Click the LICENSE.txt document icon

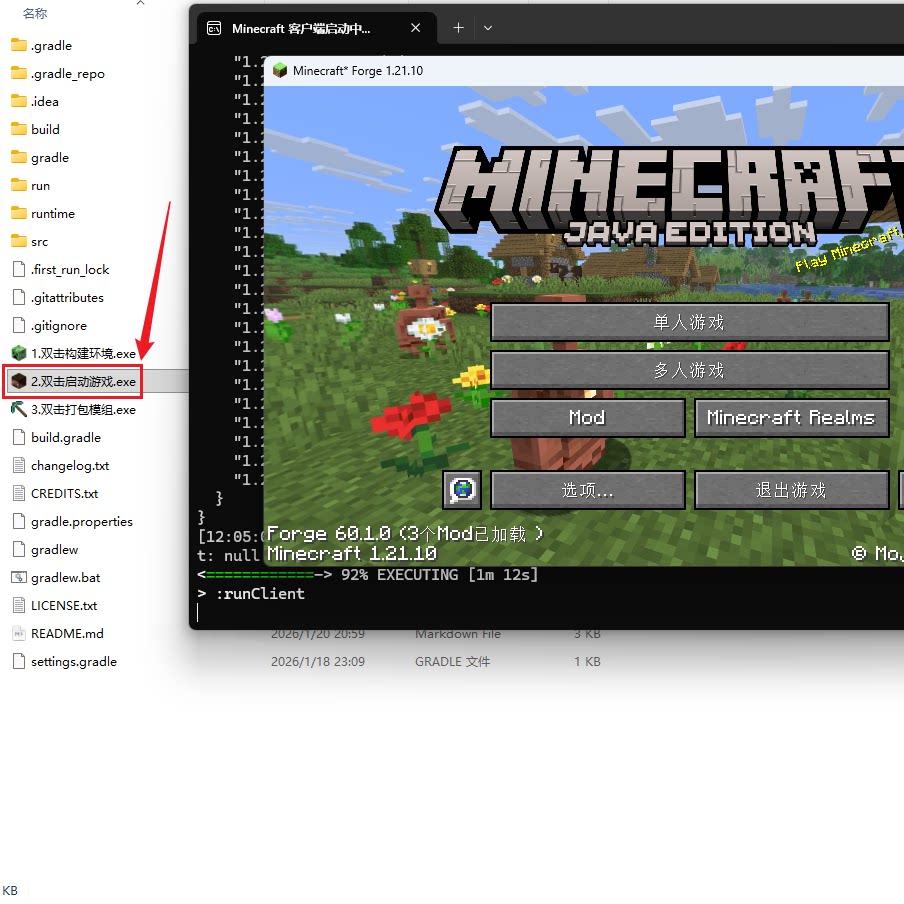18,605
